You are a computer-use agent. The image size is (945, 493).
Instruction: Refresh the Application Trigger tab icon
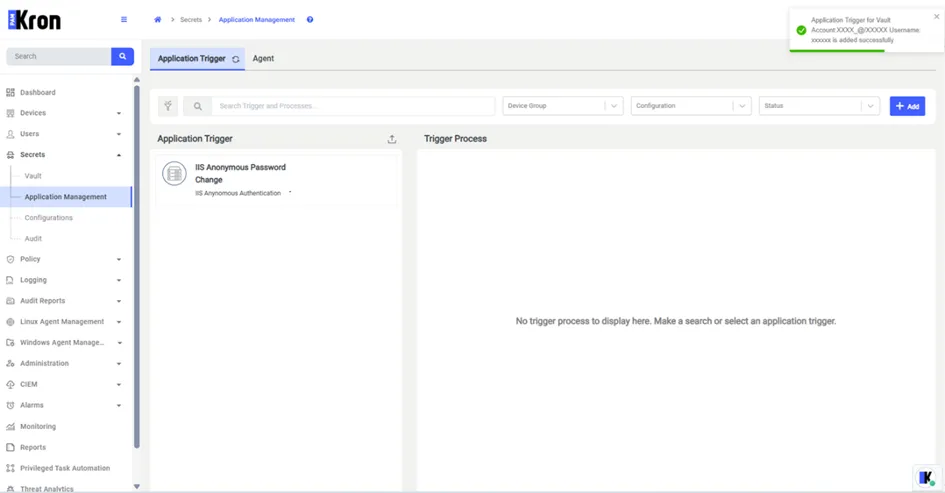tap(236, 59)
